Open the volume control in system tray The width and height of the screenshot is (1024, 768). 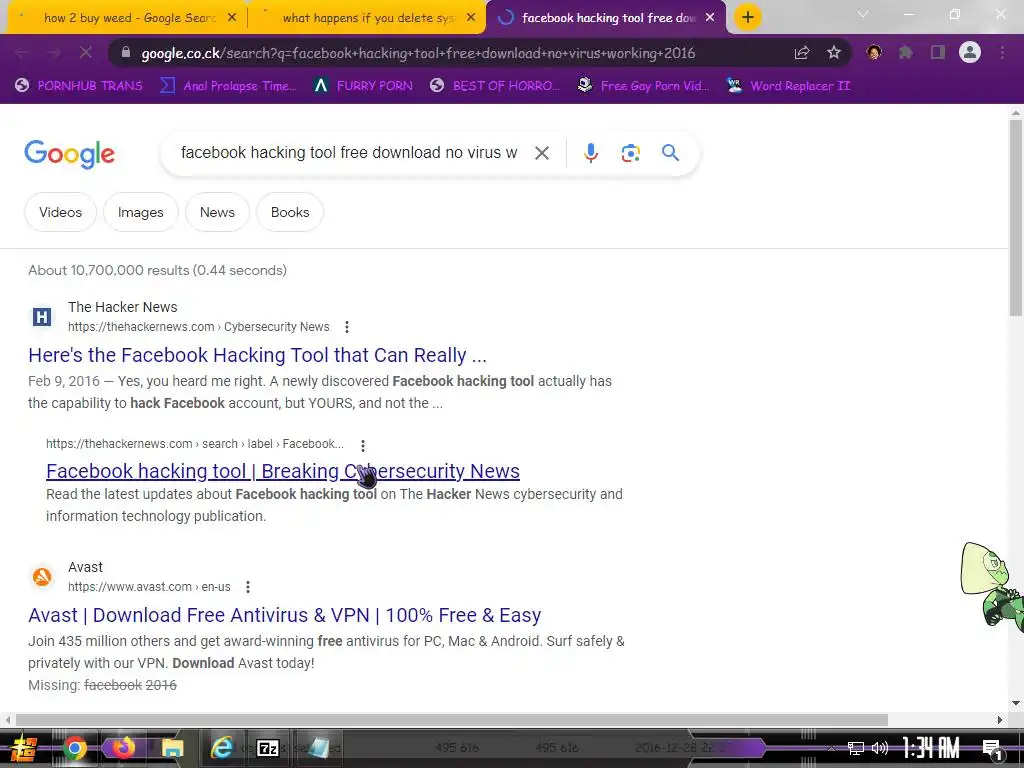coord(880,748)
